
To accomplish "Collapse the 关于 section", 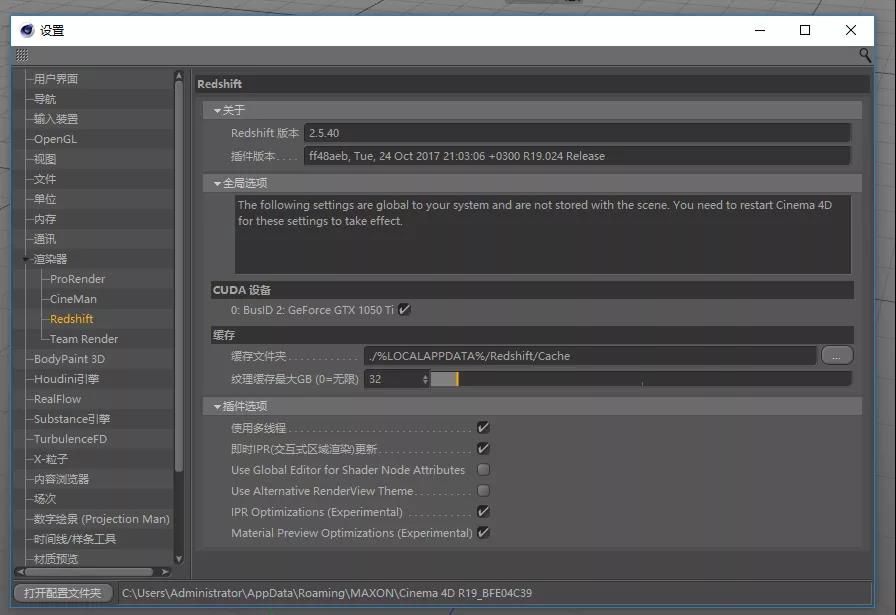I will (217, 110).
